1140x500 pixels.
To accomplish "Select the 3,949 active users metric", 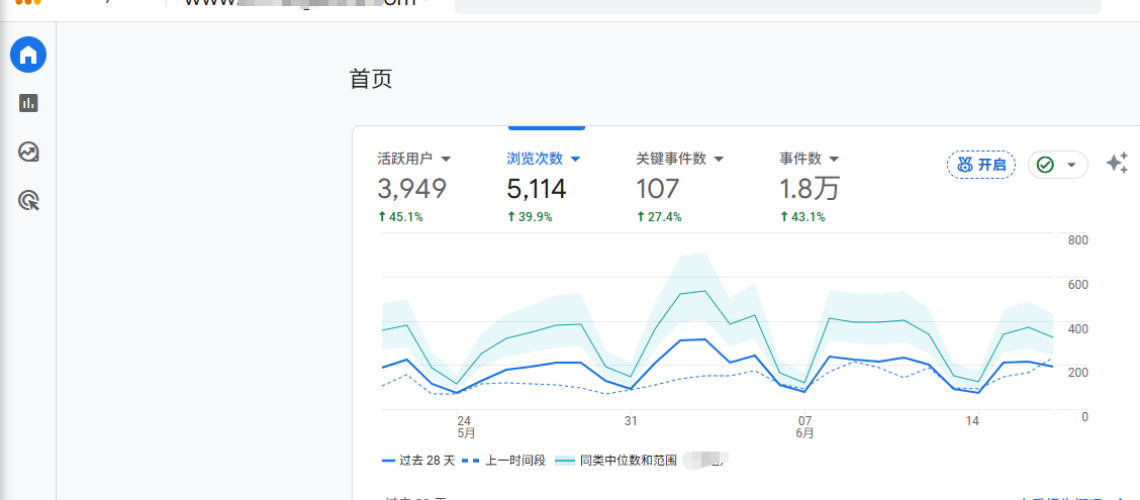I will click(x=412, y=189).
